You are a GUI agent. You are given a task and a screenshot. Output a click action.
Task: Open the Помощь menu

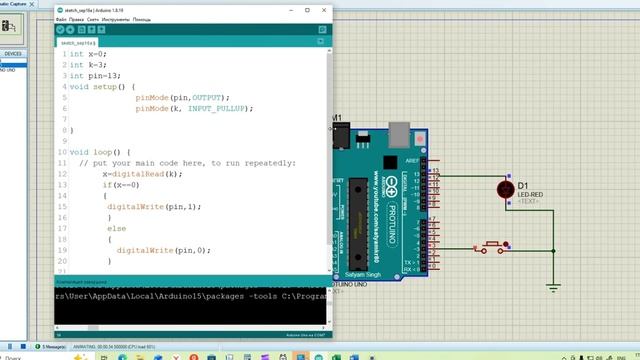142,20
